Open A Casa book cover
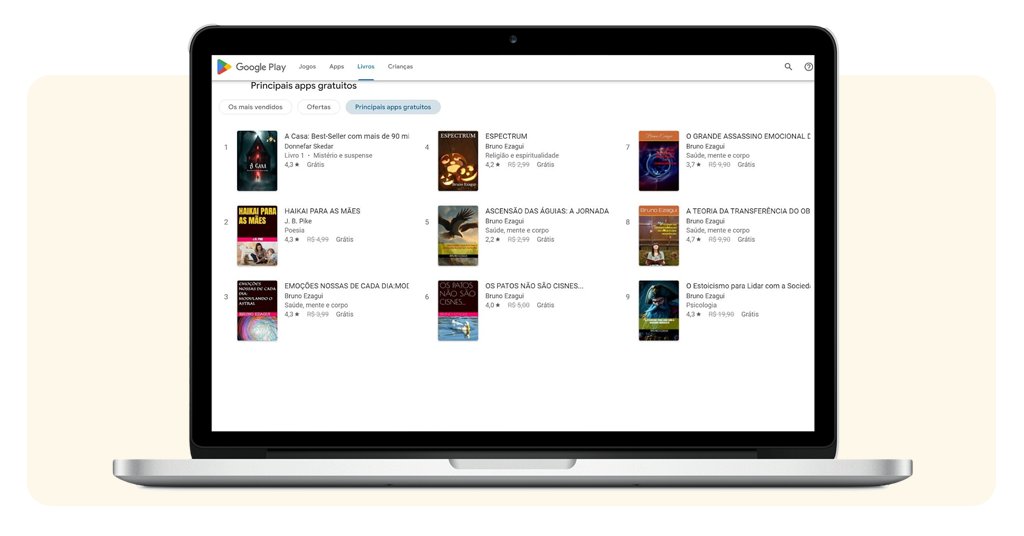 click(x=257, y=161)
